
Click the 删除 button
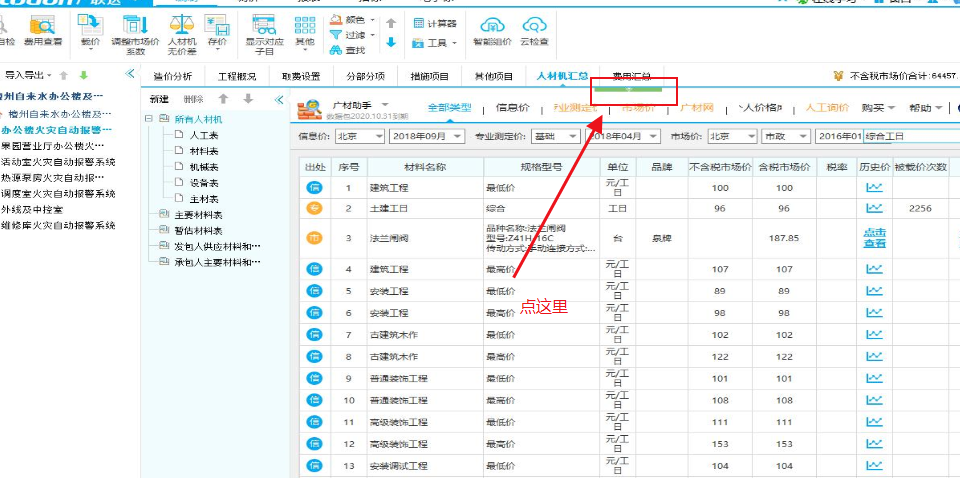[193, 99]
